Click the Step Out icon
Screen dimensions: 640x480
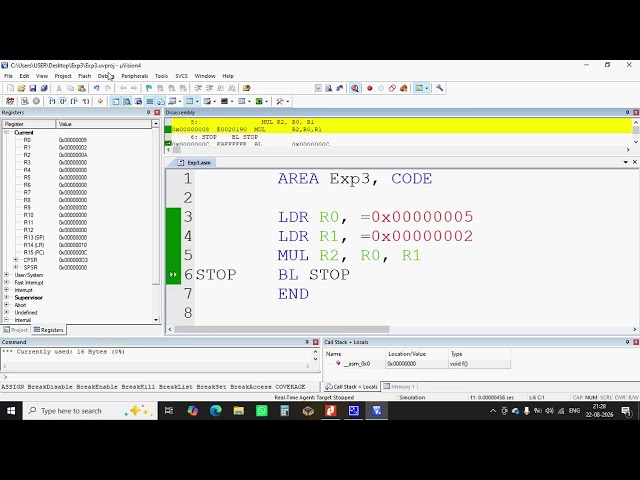(74, 101)
